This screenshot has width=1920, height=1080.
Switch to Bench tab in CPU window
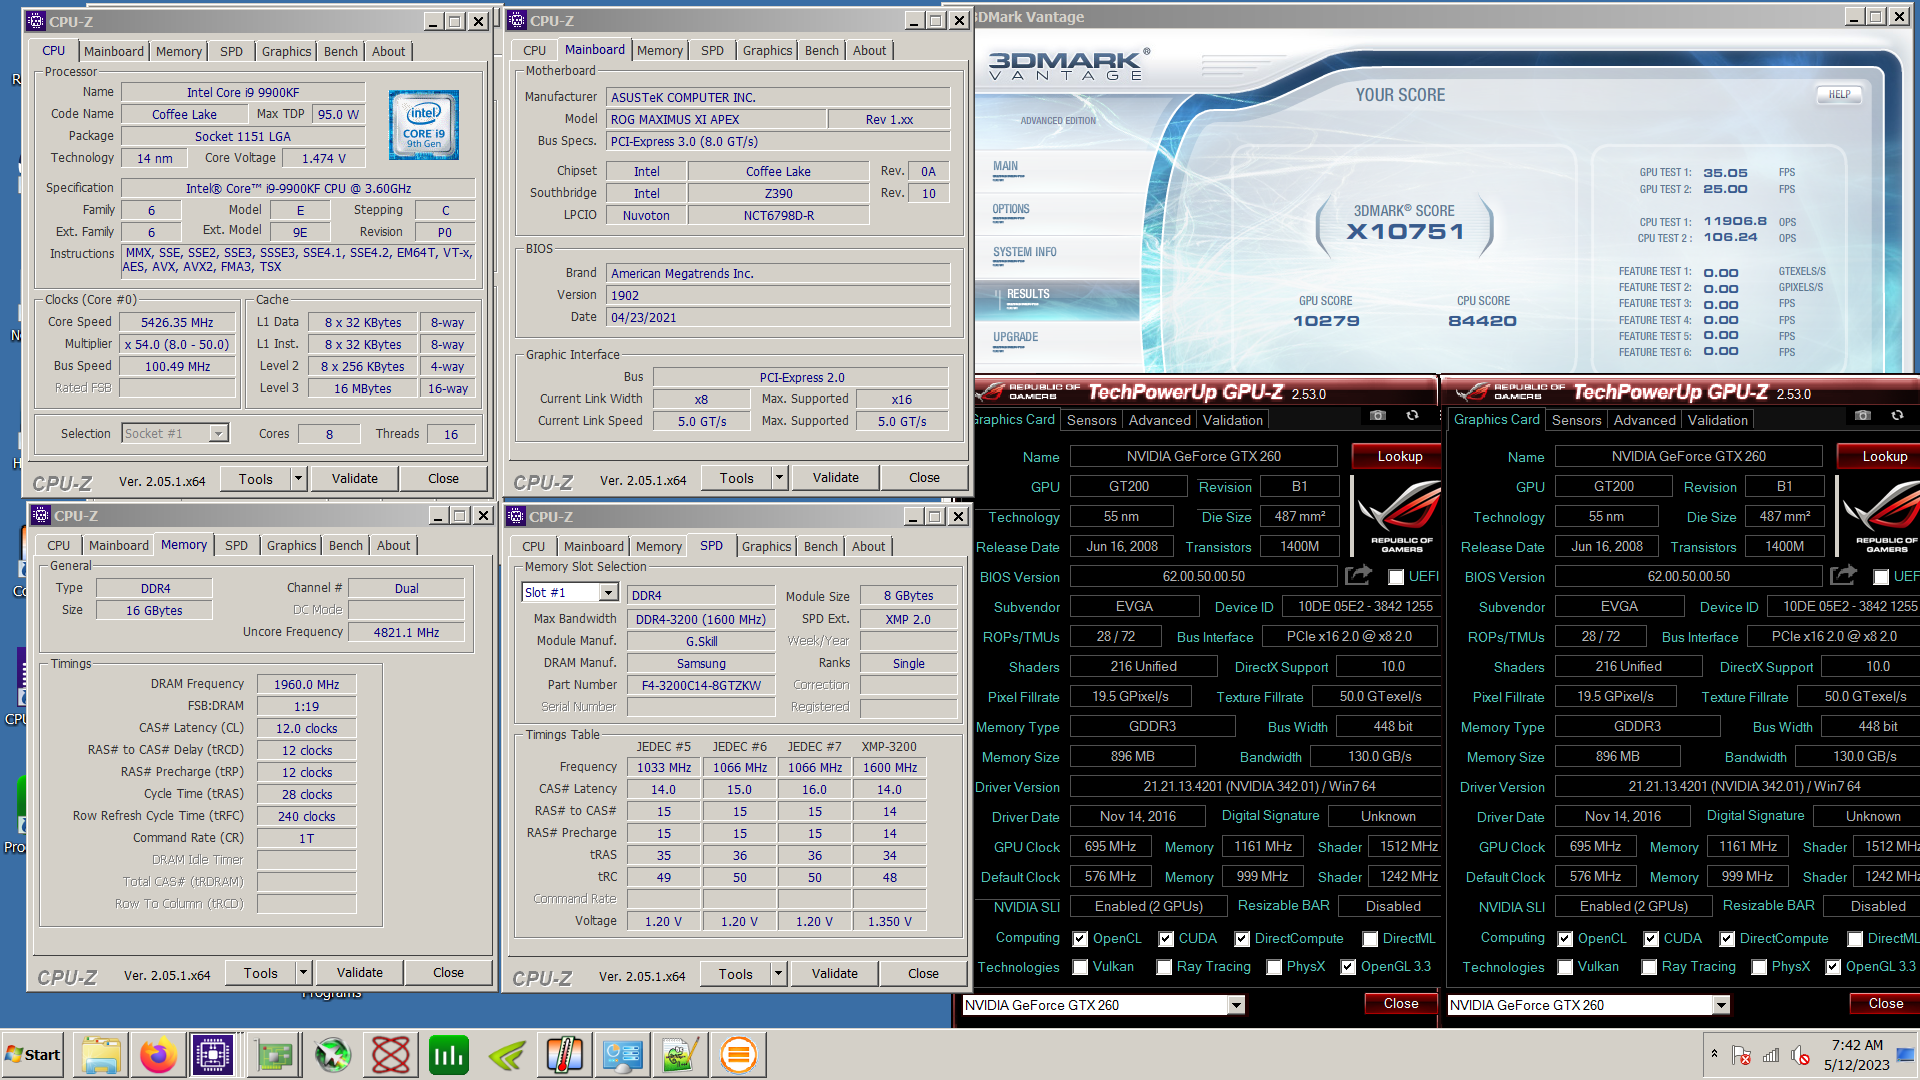[341, 51]
